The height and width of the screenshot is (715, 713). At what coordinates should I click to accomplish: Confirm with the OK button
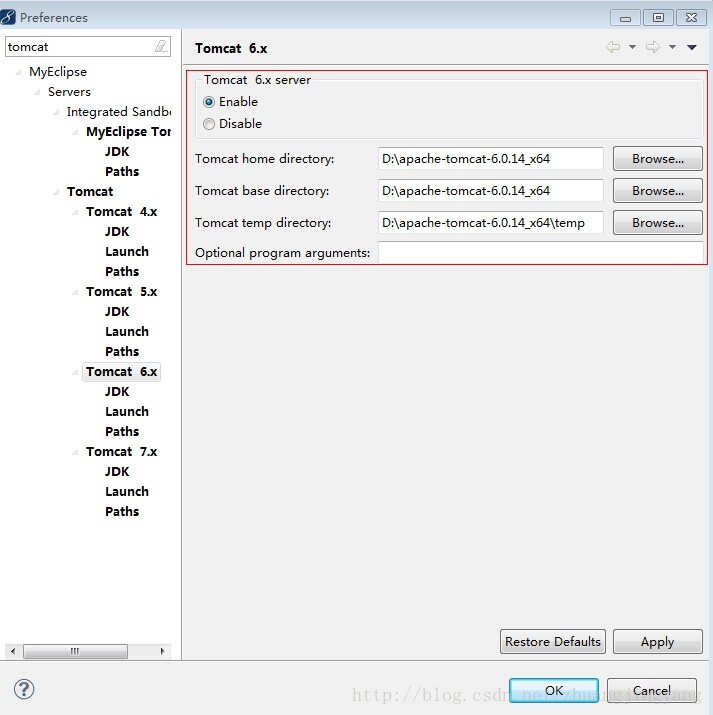pyautogui.click(x=554, y=690)
